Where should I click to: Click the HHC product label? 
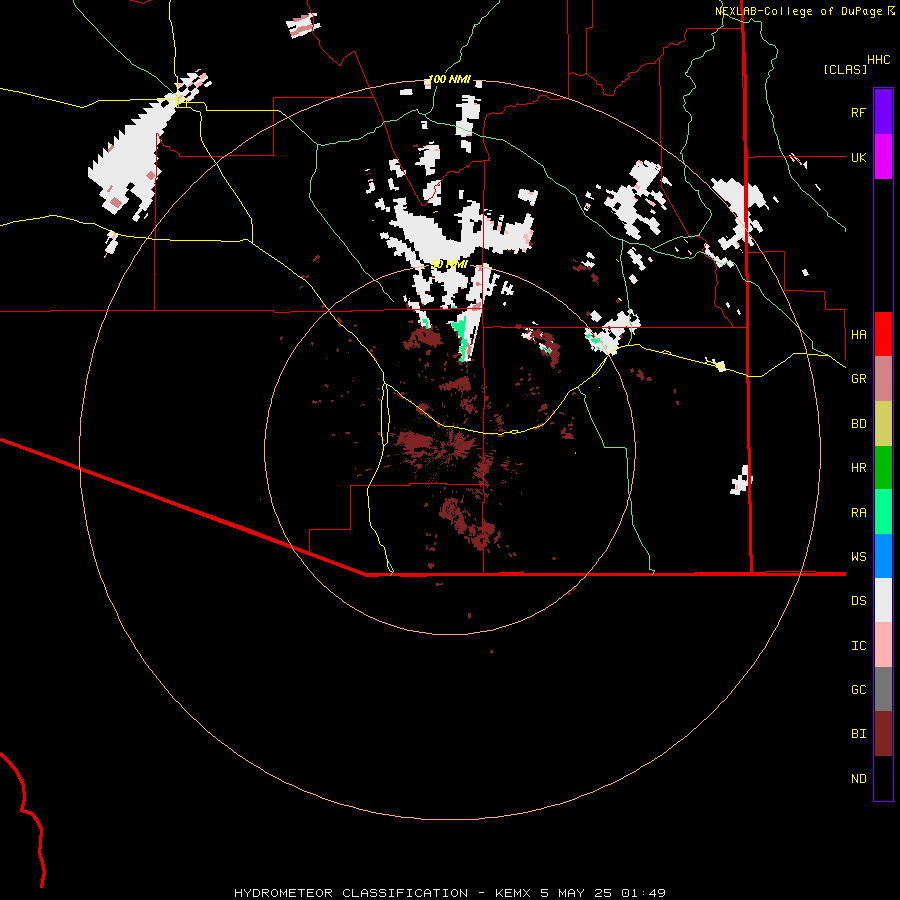point(878,60)
